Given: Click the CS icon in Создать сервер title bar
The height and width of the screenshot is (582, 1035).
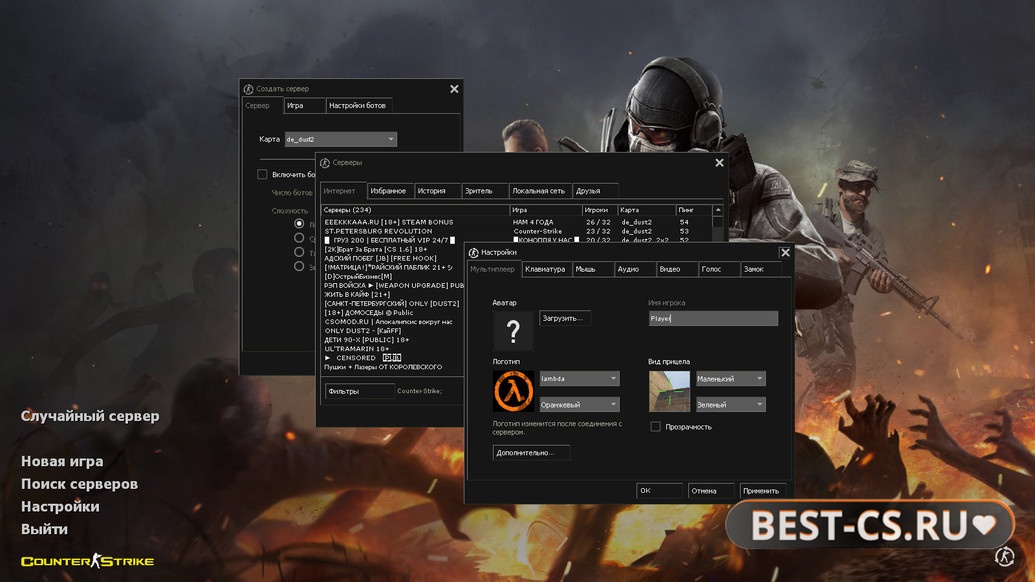Looking at the screenshot, I should click(248, 89).
